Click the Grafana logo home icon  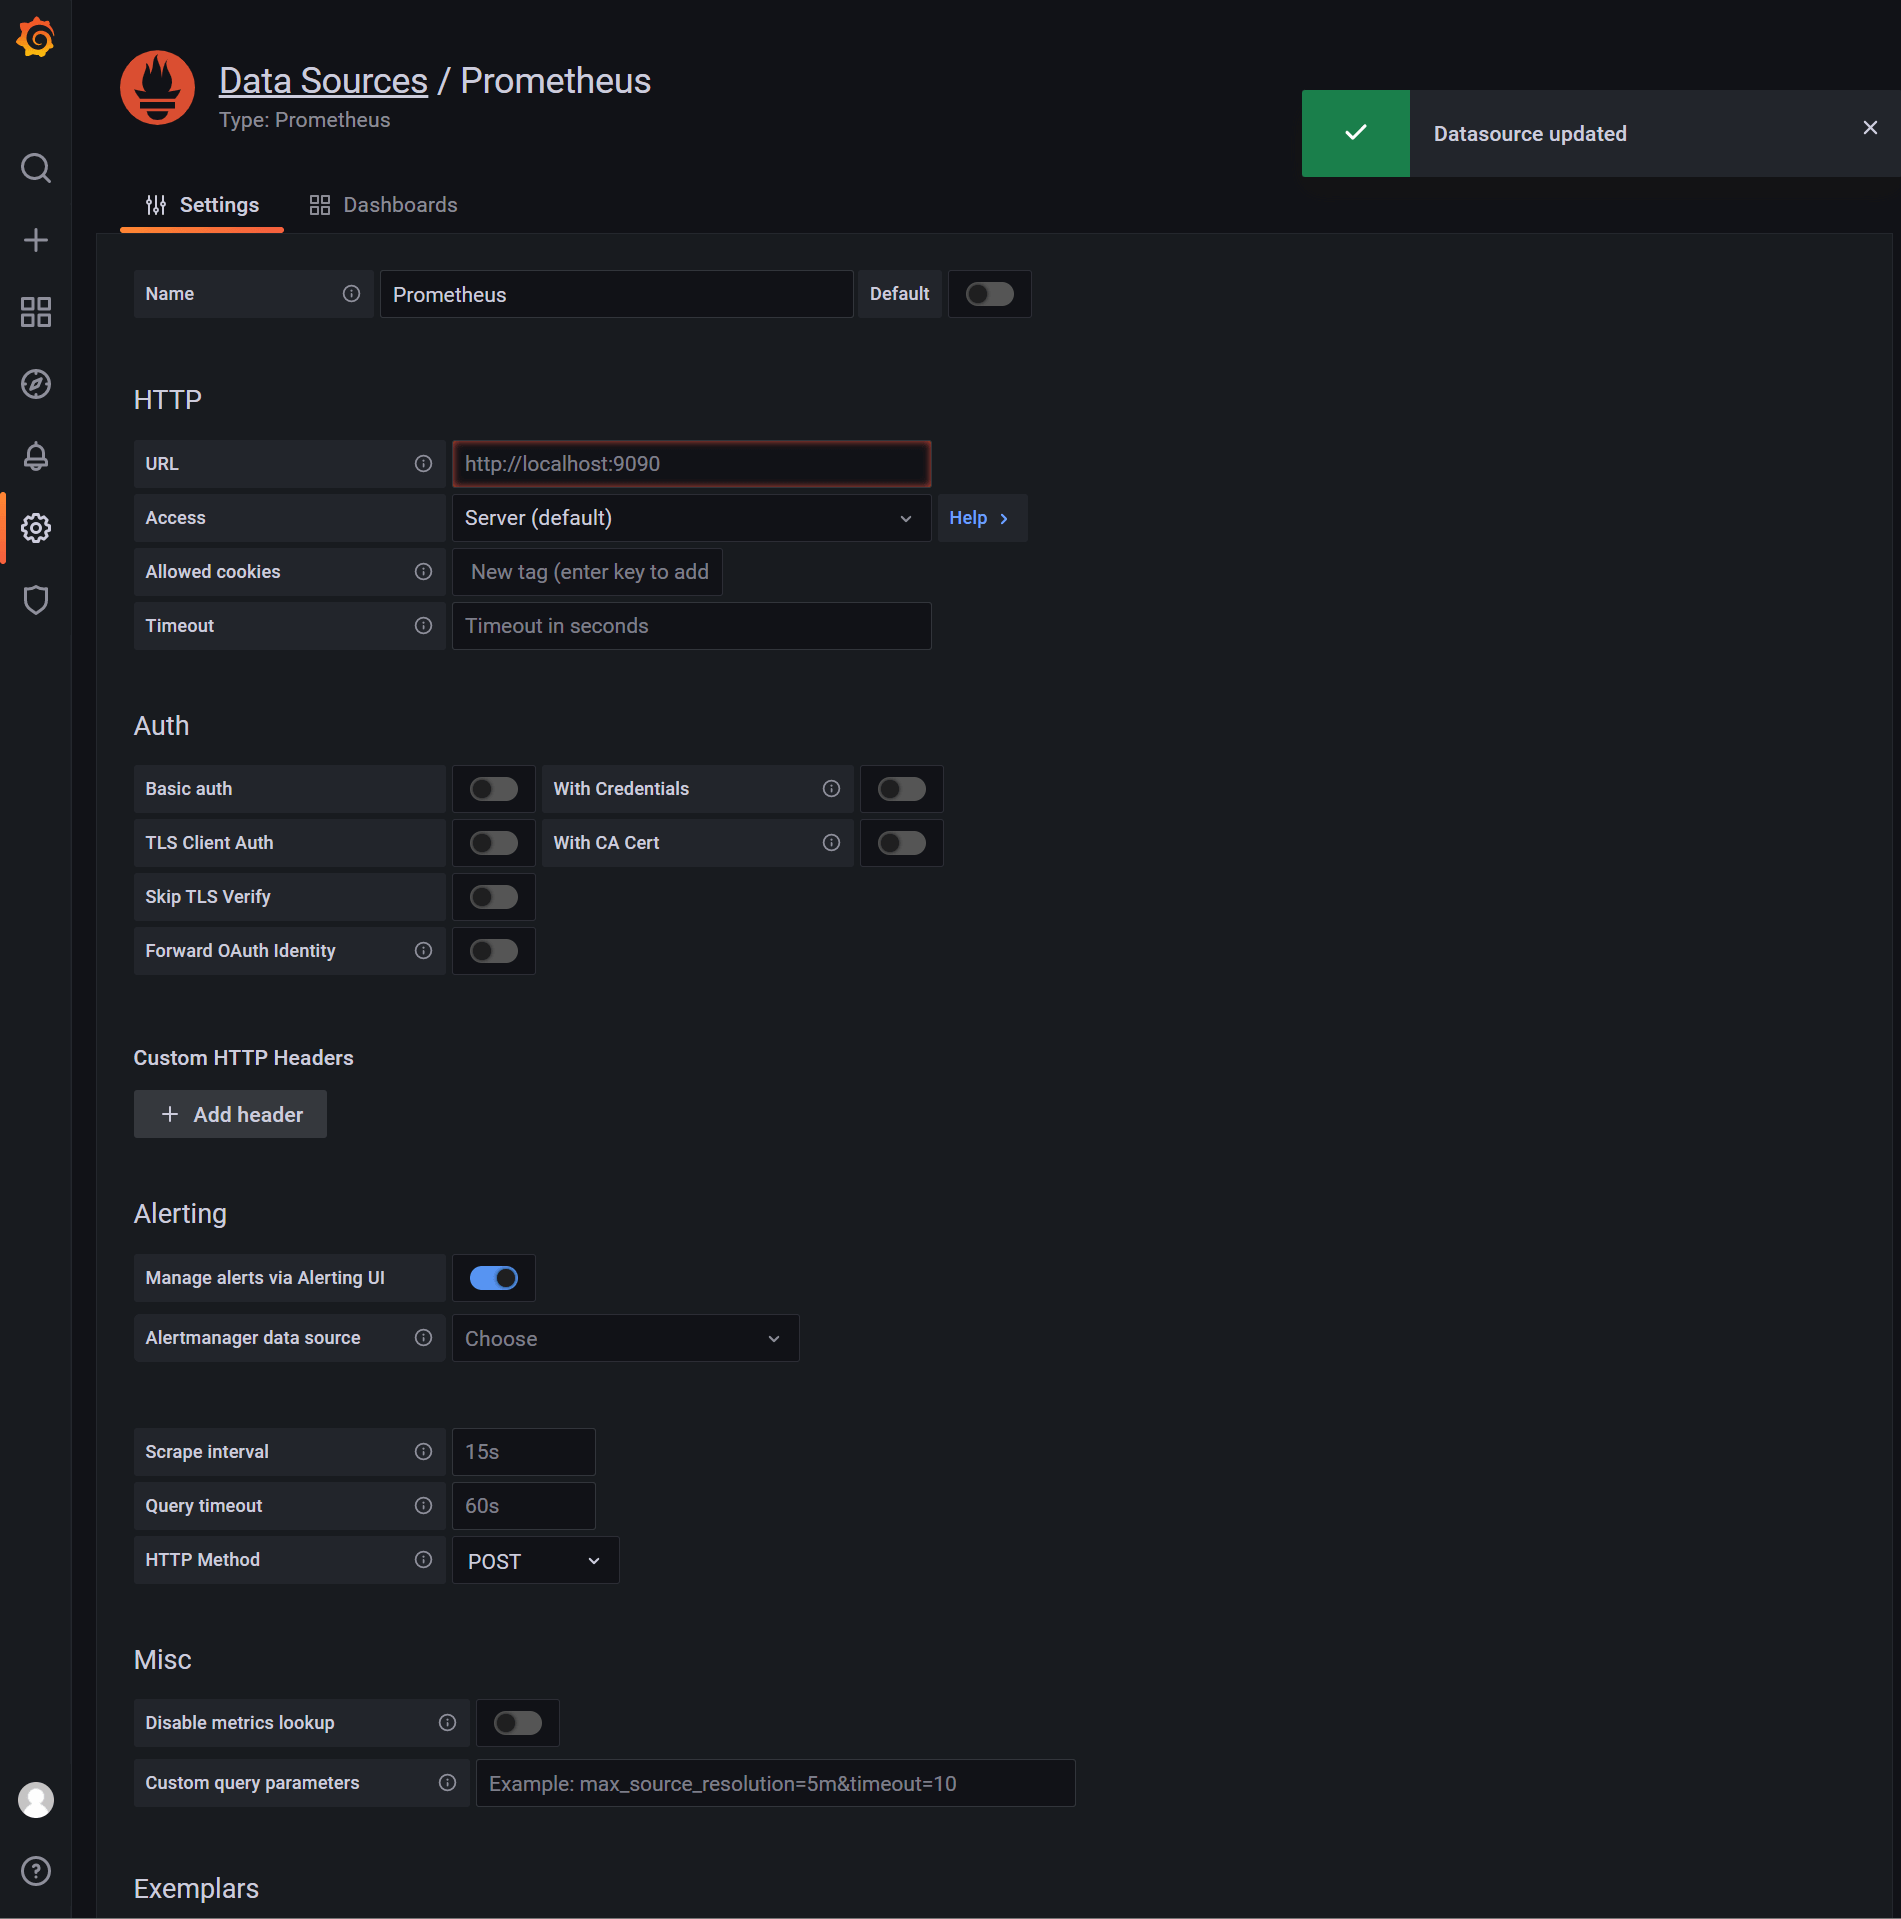click(36, 38)
